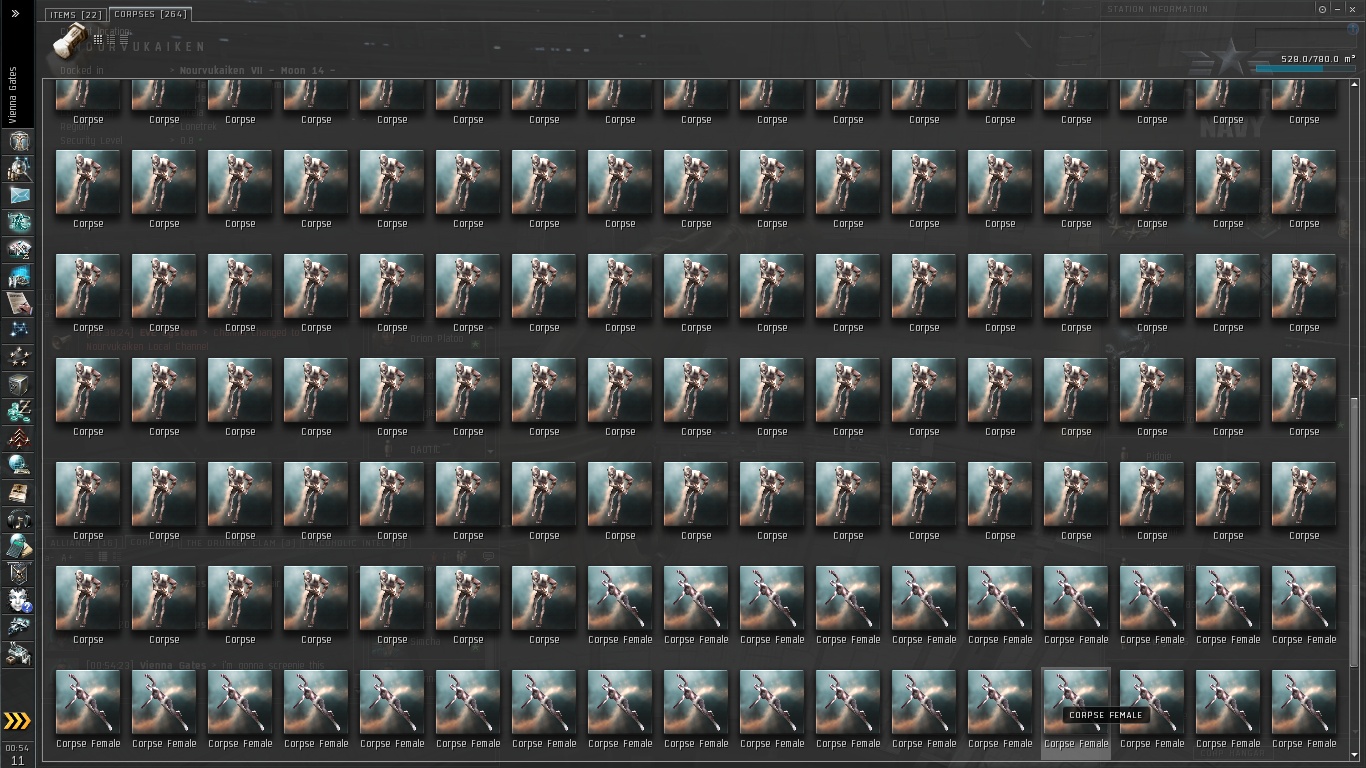The image size is (1366, 768).
Task: Open the paper scroll journal icon
Action: (x=19, y=303)
